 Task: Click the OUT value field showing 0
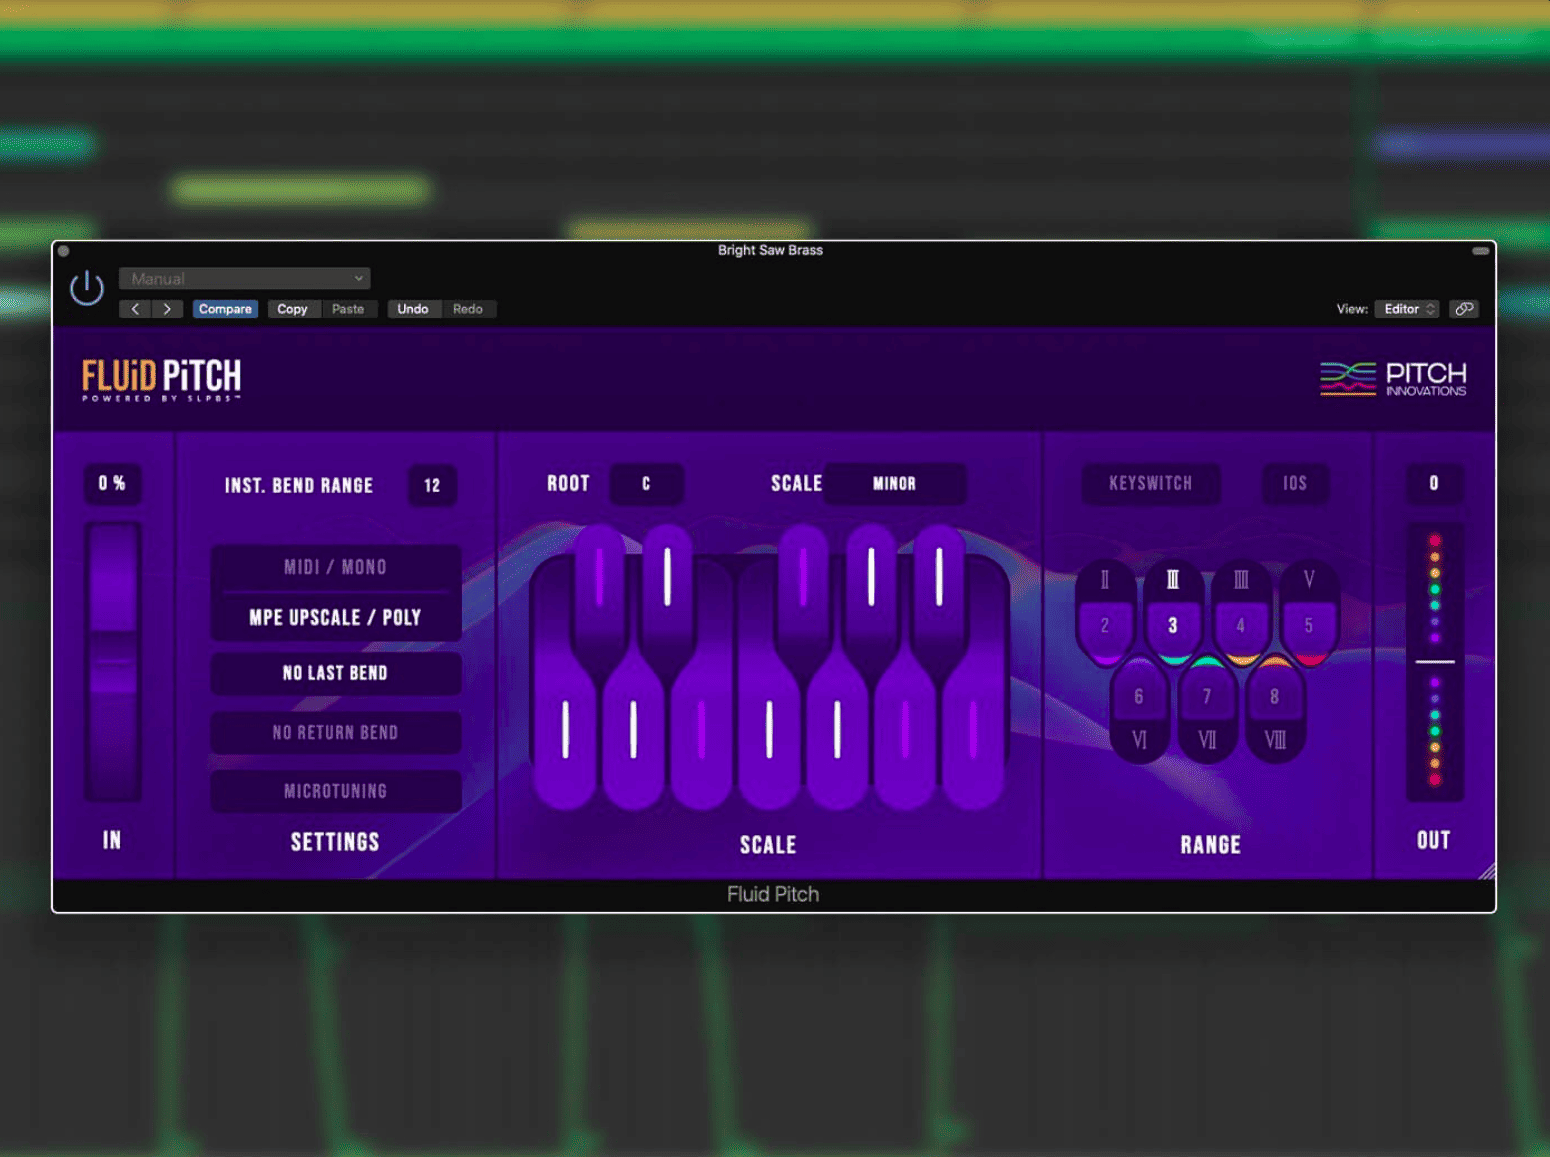(1434, 484)
